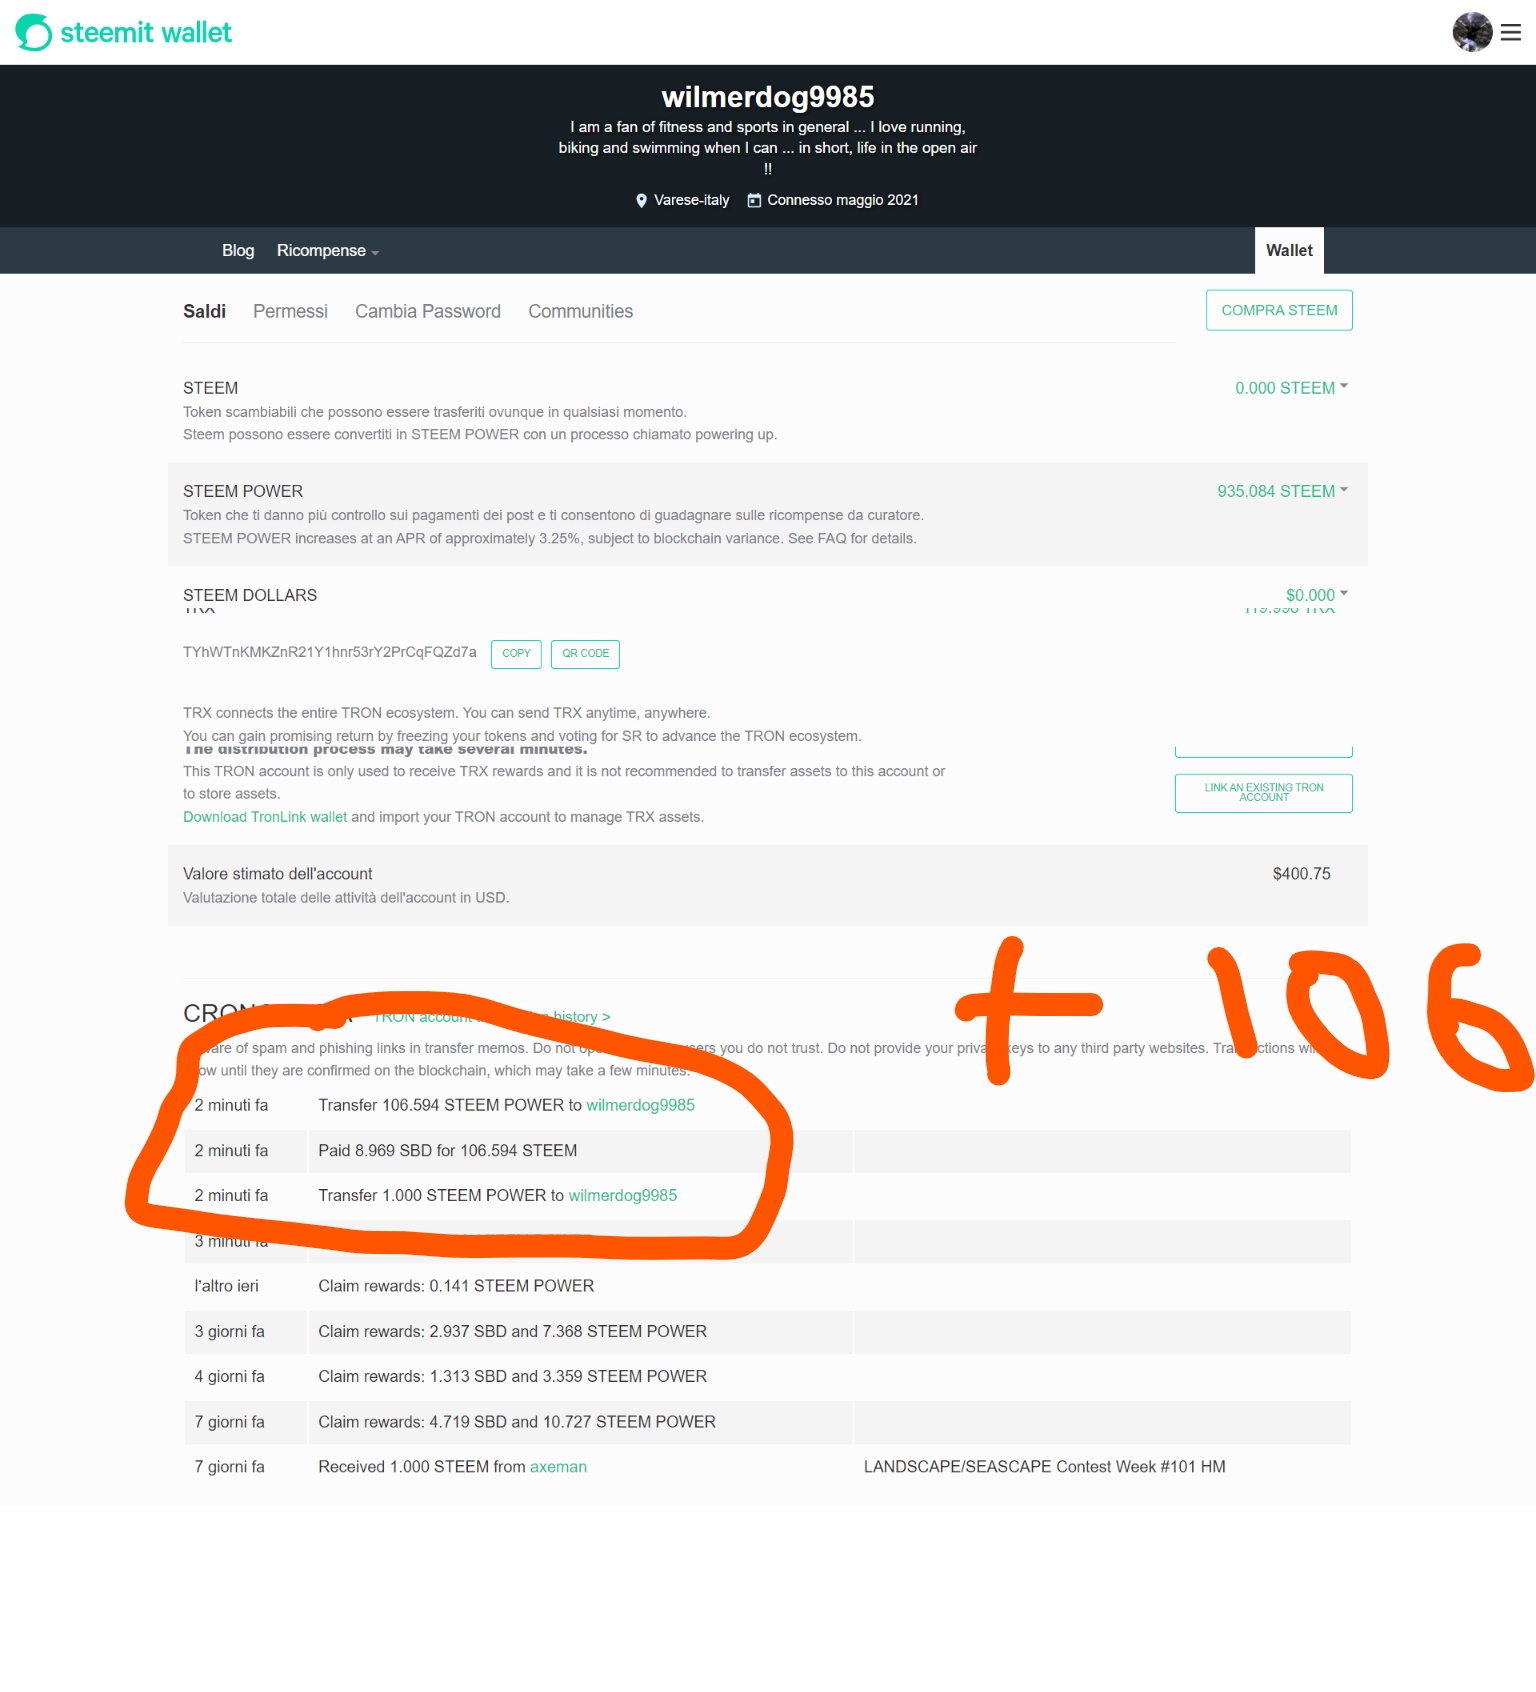This screenshot has width=1536, height=1692.
Task: Click the 4 giorni fa timestamp
Action: pyautogui.click(x=230, y=1376)
